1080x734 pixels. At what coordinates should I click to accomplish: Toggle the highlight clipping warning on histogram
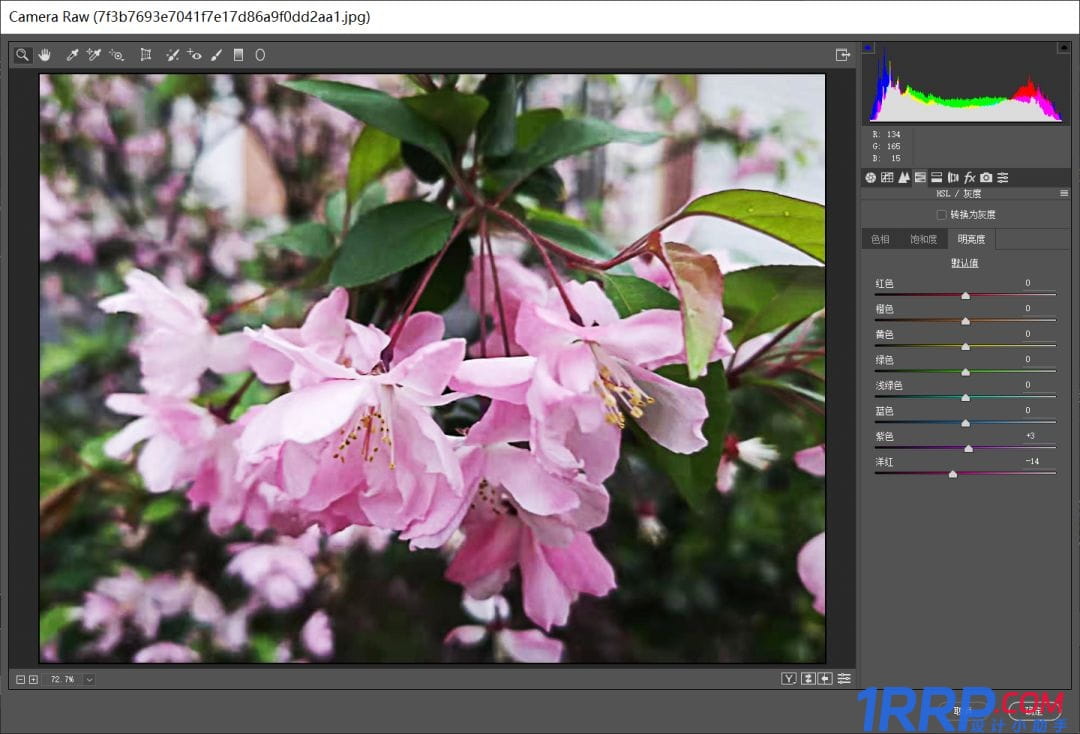click(1063, 48)
